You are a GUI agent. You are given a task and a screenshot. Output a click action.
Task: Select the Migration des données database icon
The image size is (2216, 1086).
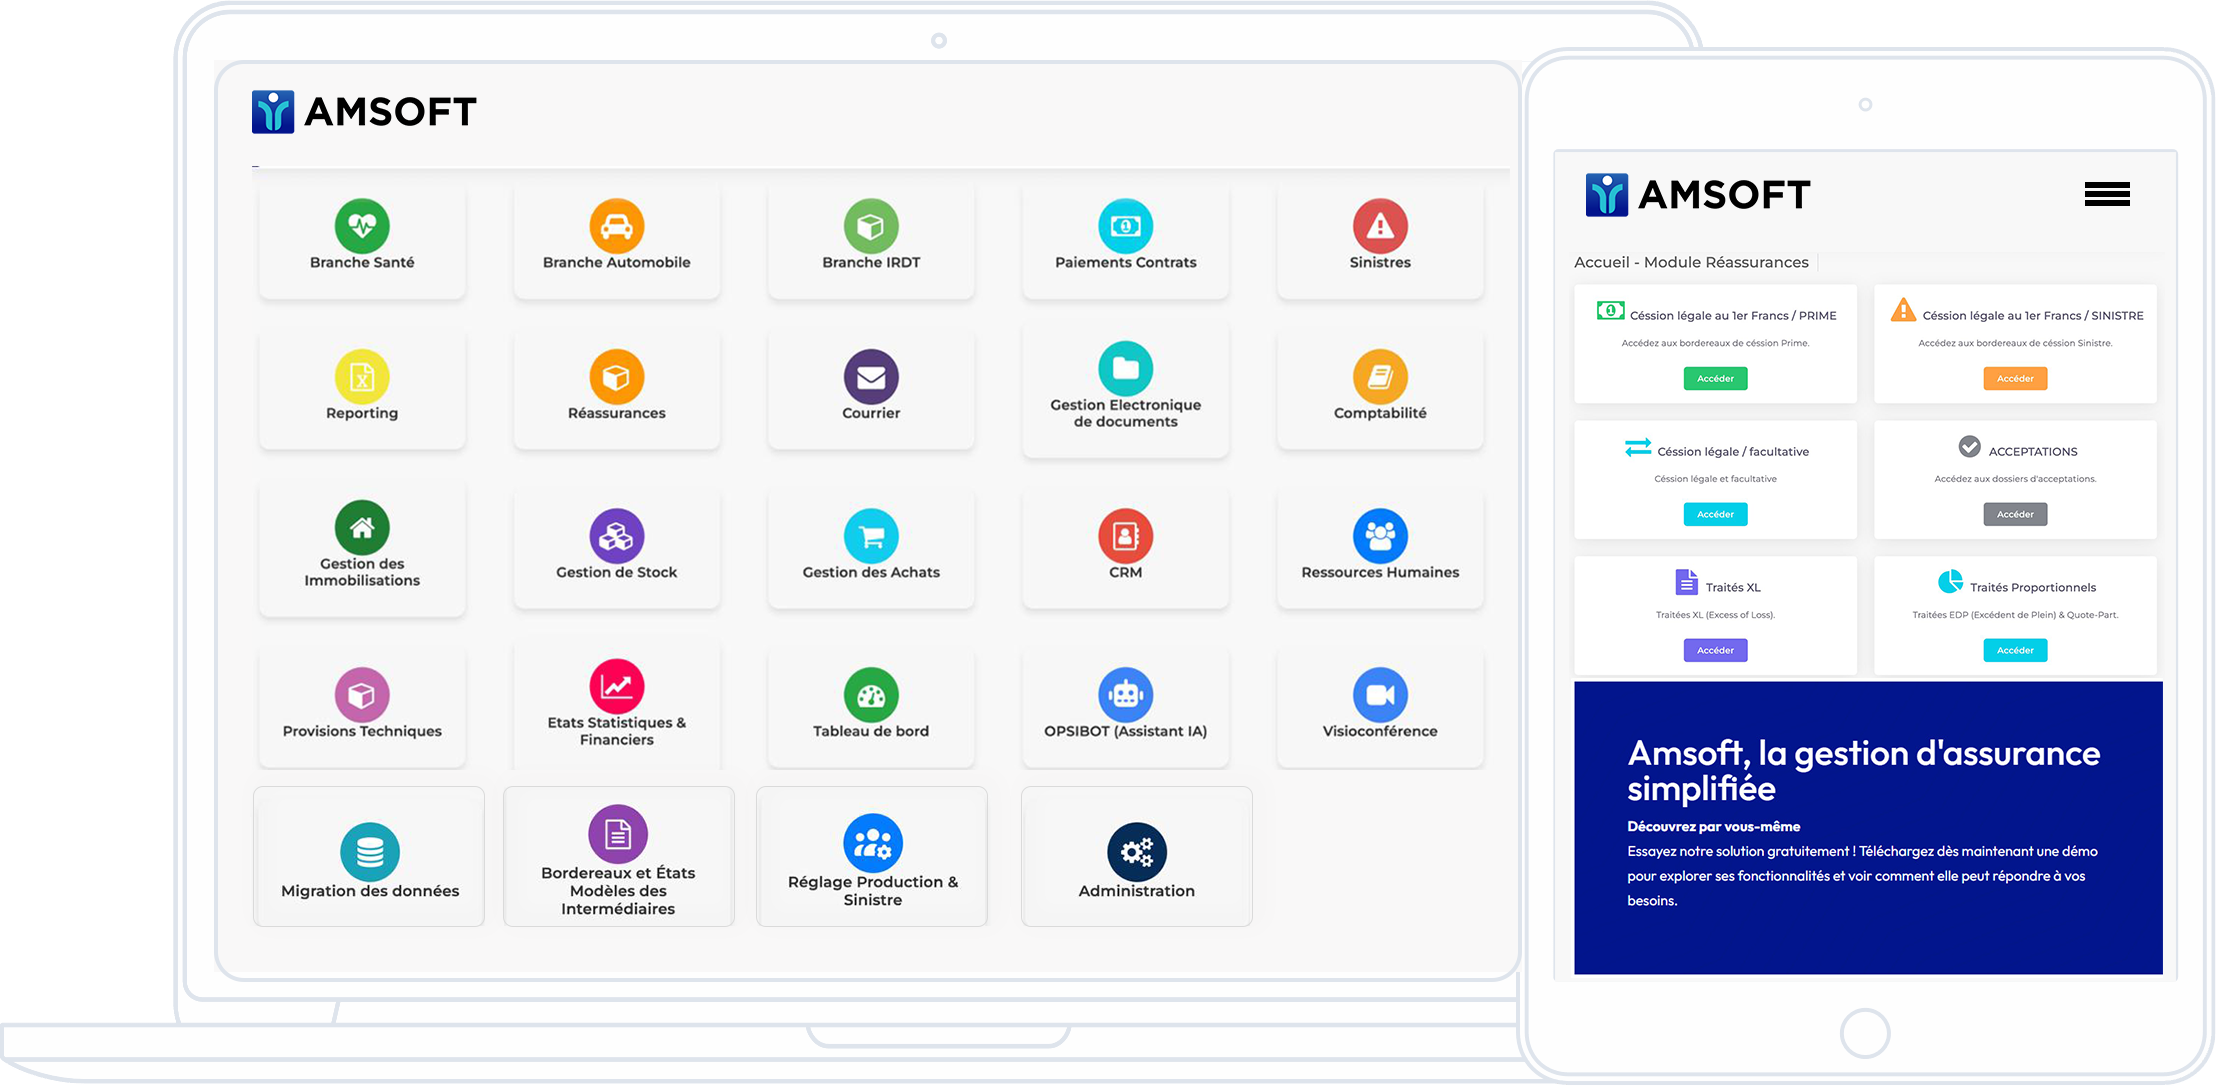pyautogui.click(x=370, y=852)
